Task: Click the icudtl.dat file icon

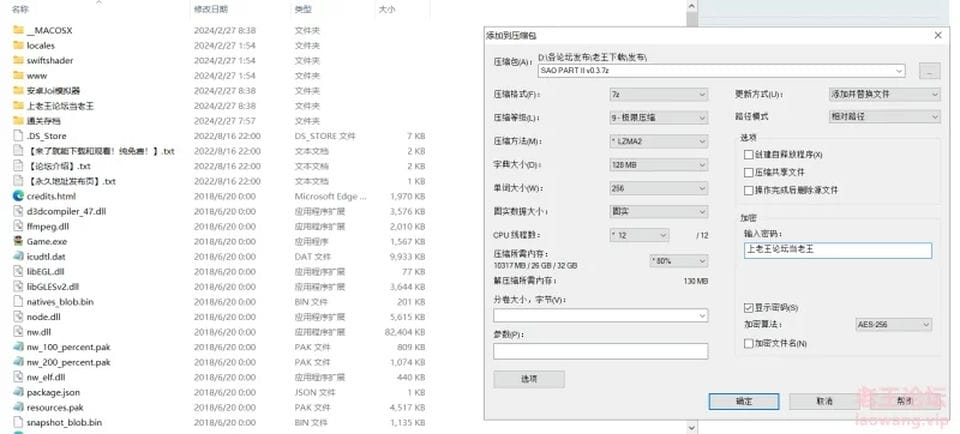Action: (18, 256)
